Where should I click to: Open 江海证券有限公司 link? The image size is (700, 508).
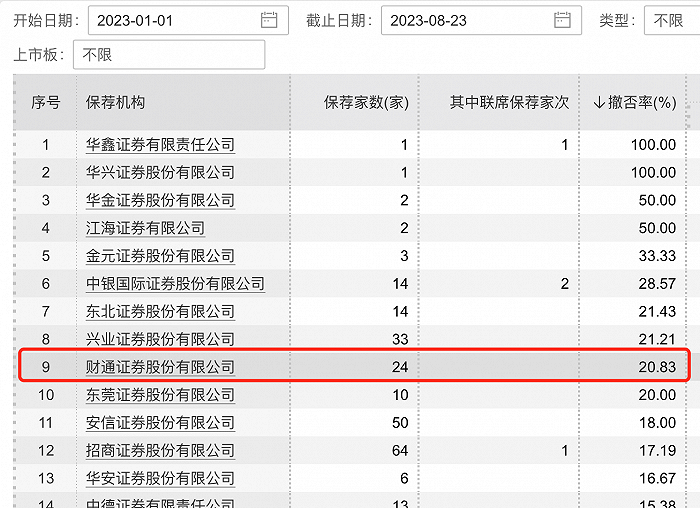146,228
